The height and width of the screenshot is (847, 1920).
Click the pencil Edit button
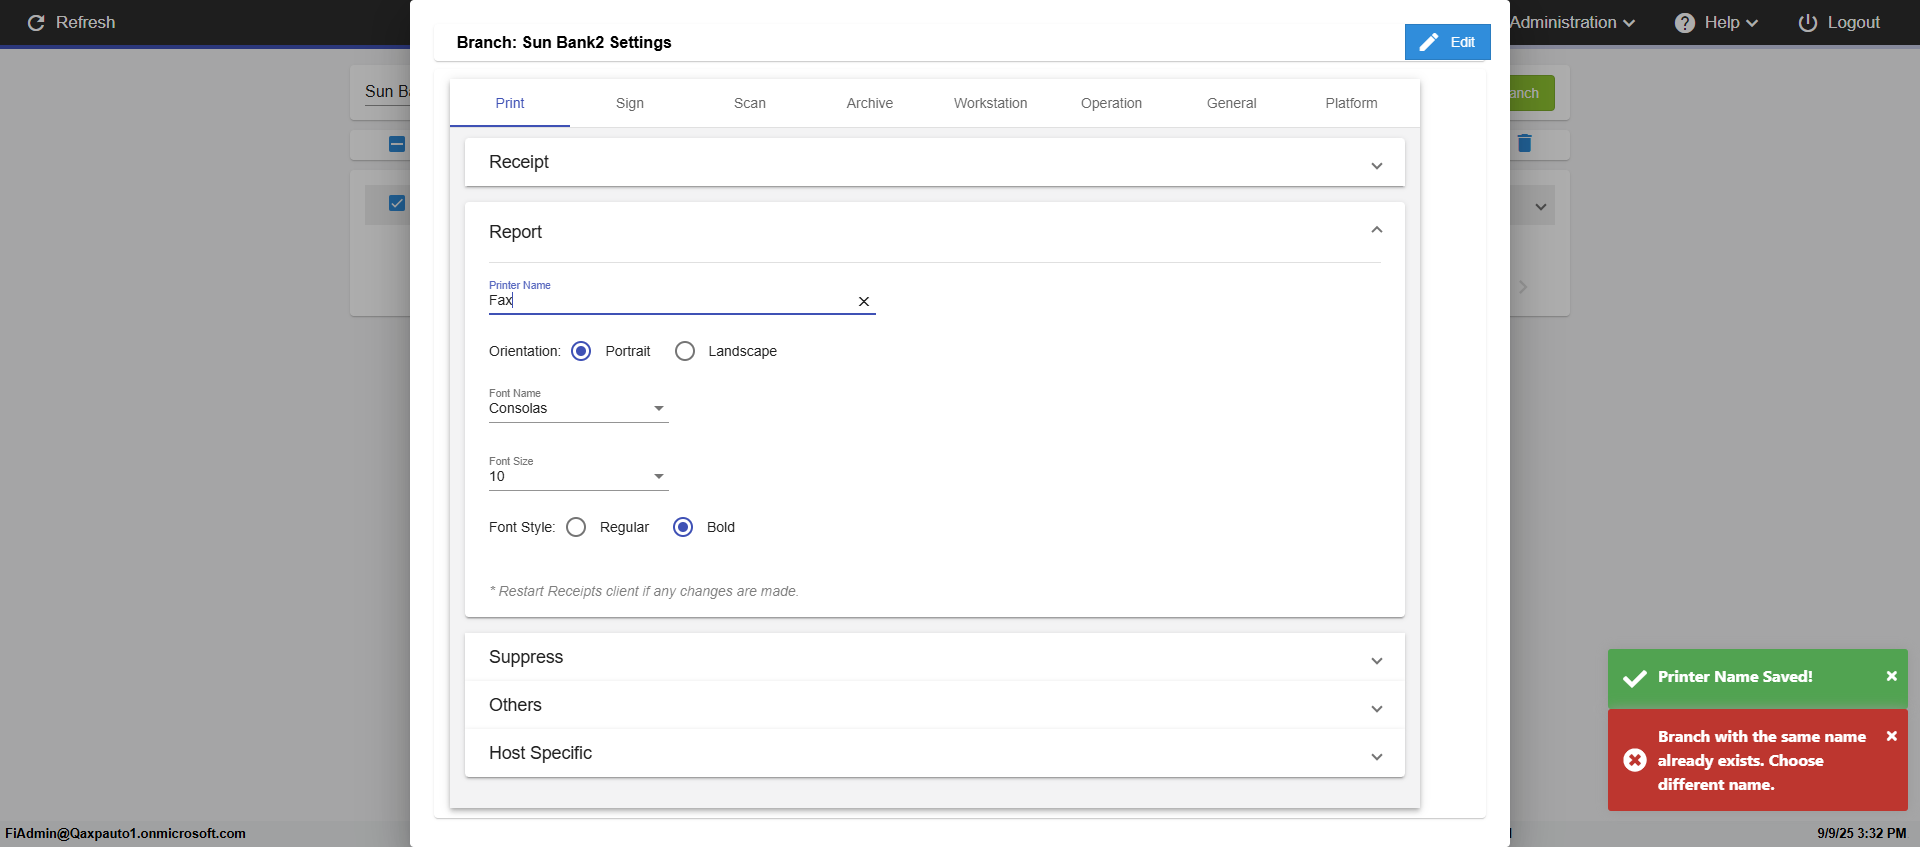coord(1447,42)
